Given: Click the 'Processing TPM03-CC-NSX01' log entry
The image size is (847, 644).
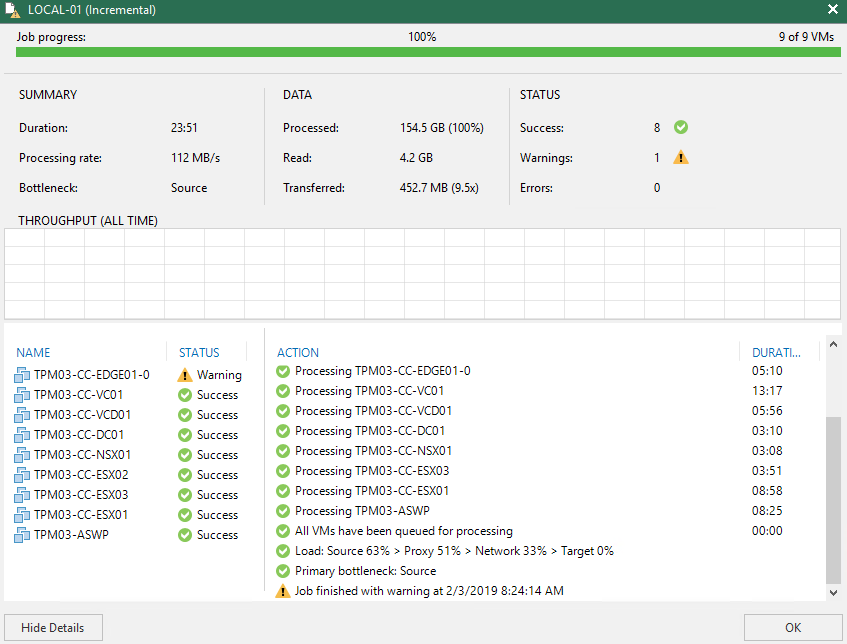Looking at the screenshot, I should [373, 451].
